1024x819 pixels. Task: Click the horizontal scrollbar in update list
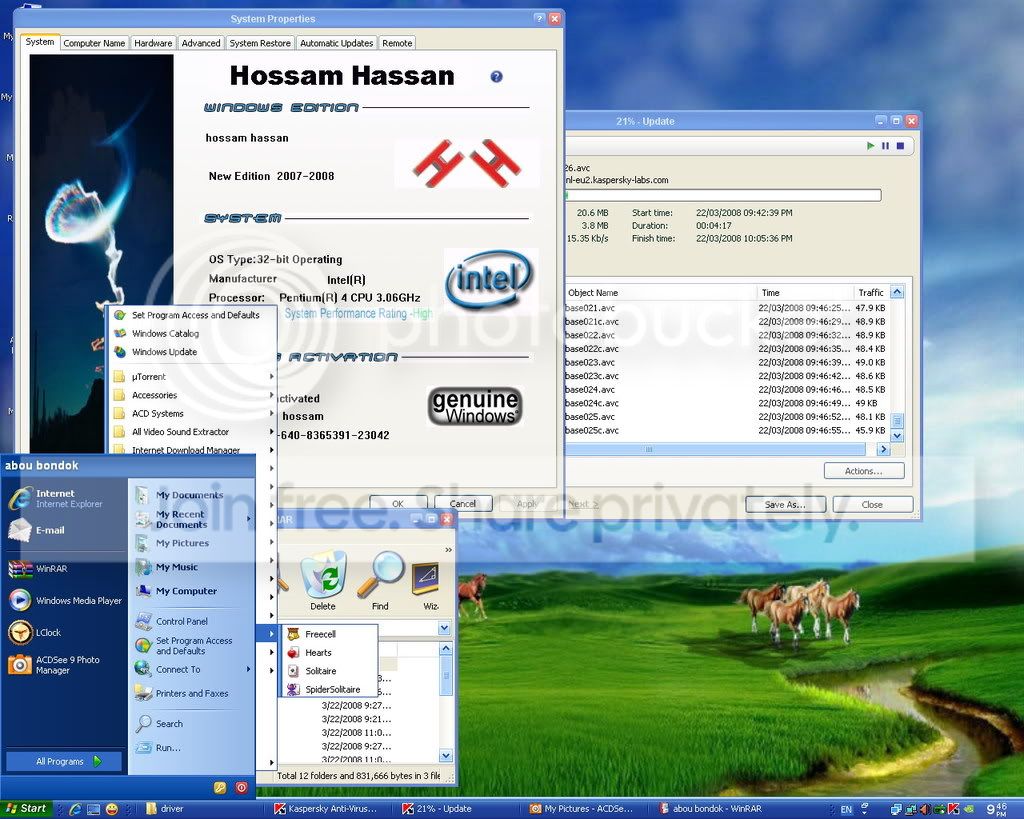[x=715, y=449]
